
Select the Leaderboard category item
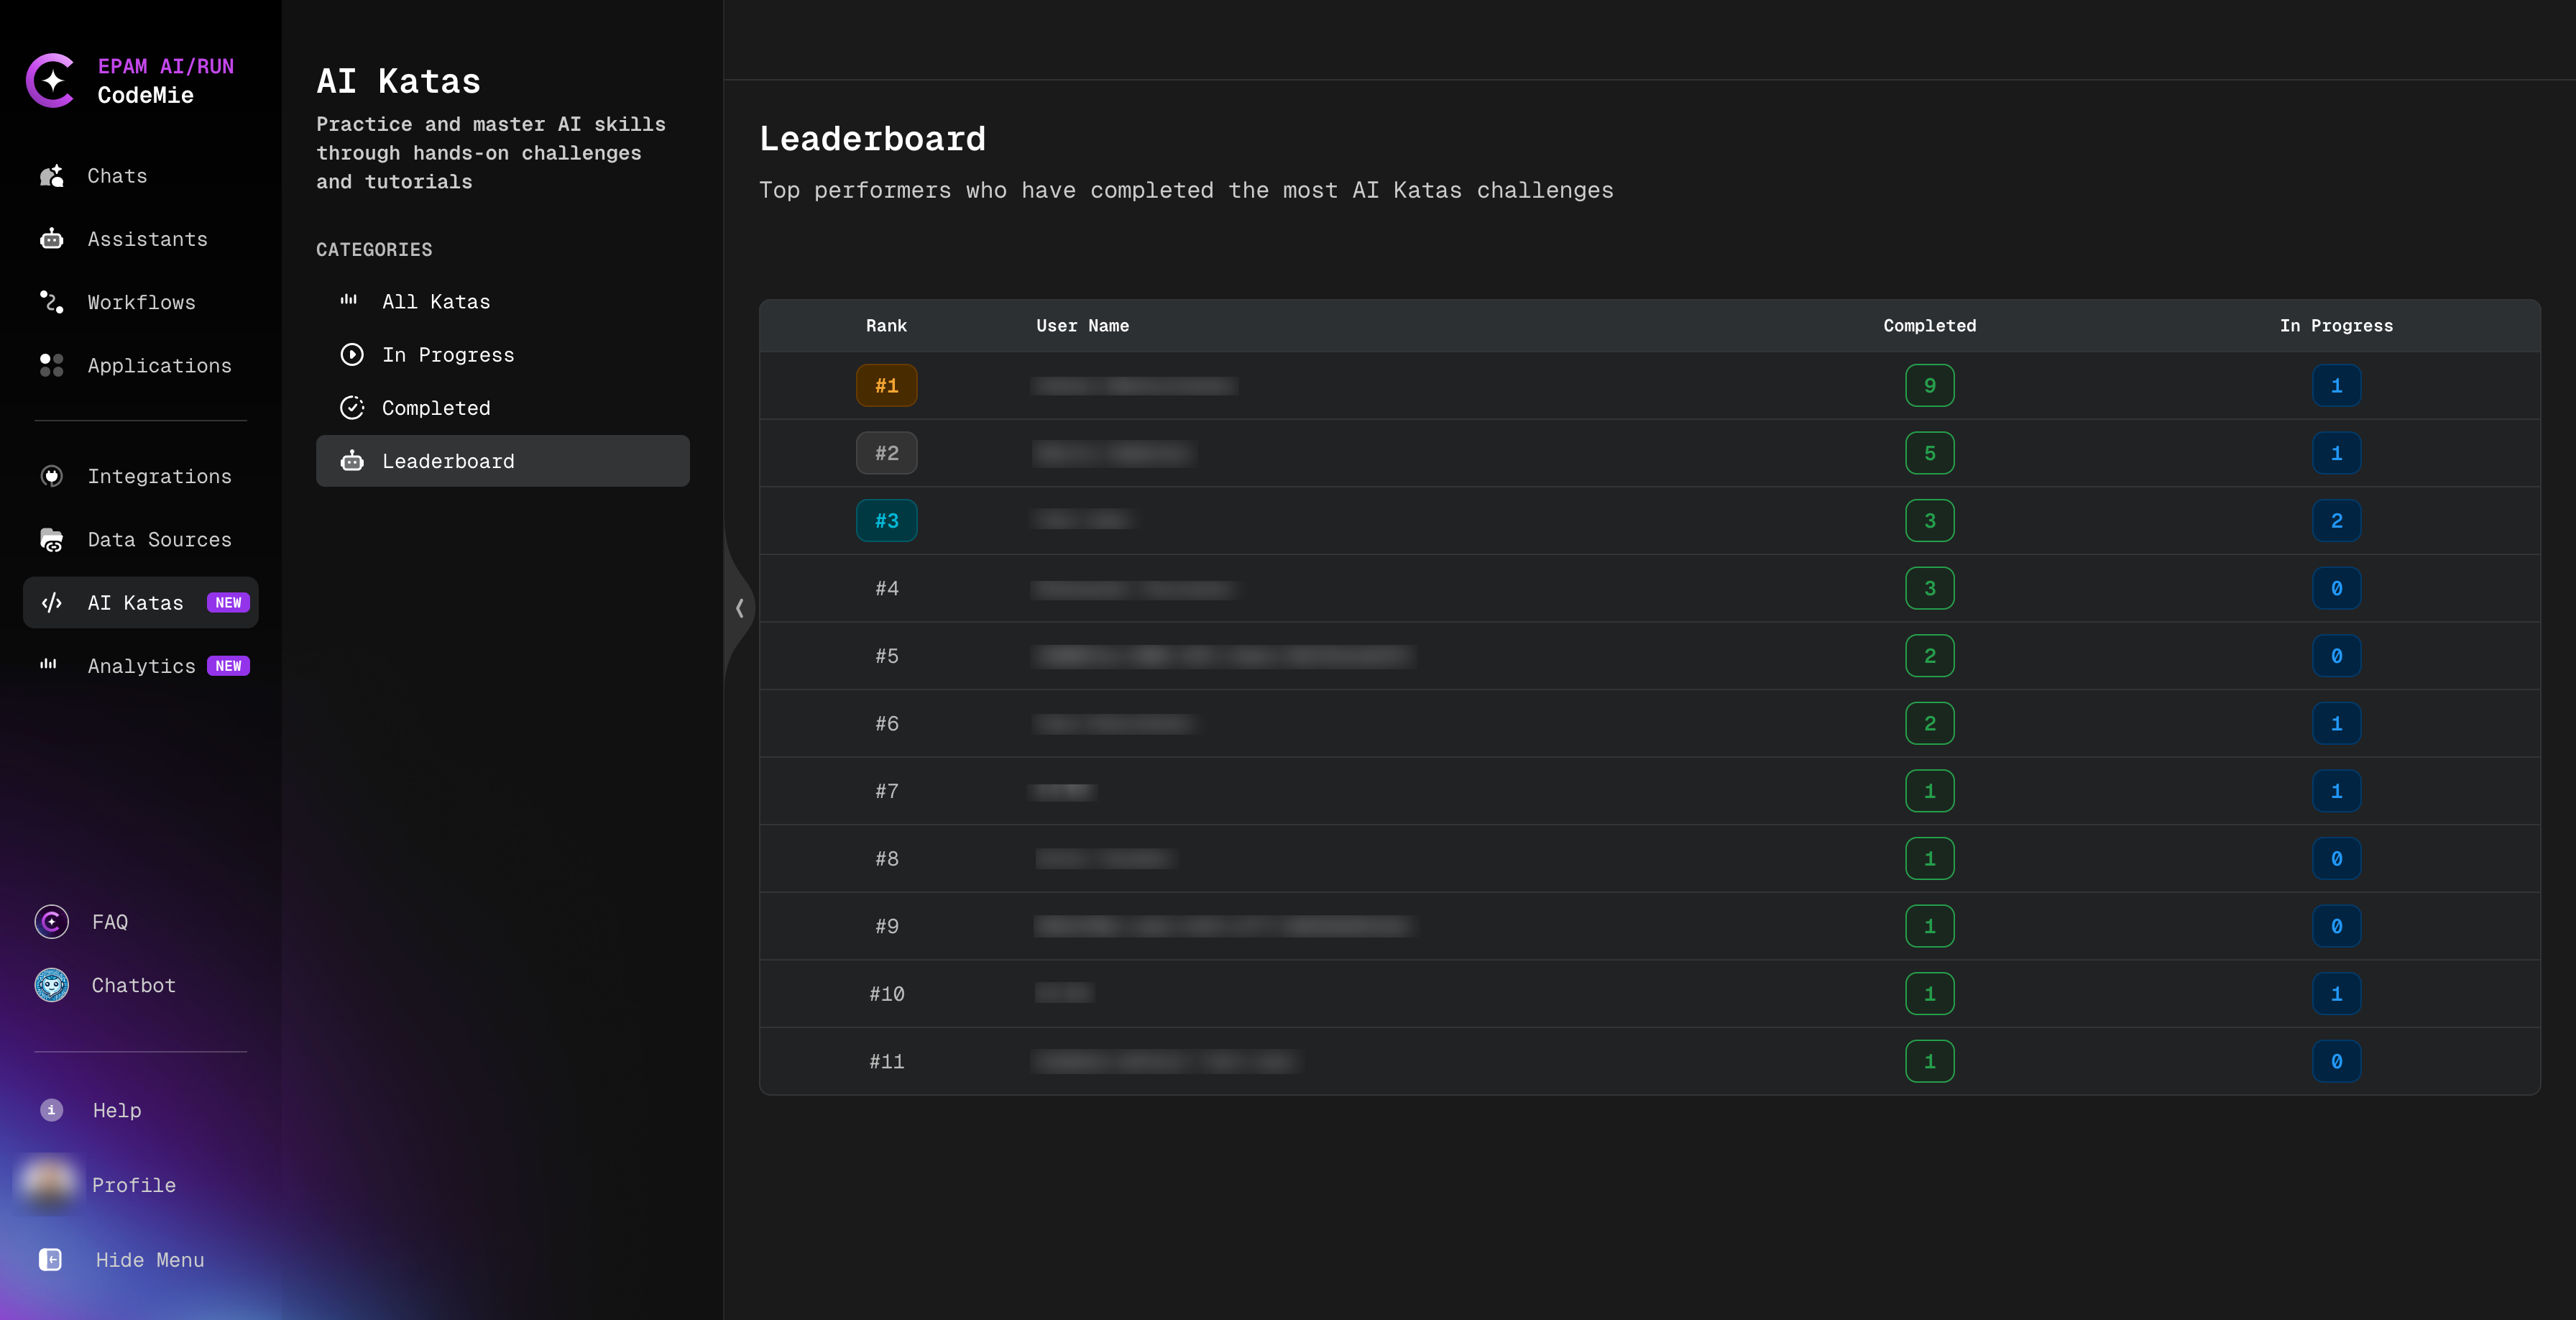tap(449, 461)
